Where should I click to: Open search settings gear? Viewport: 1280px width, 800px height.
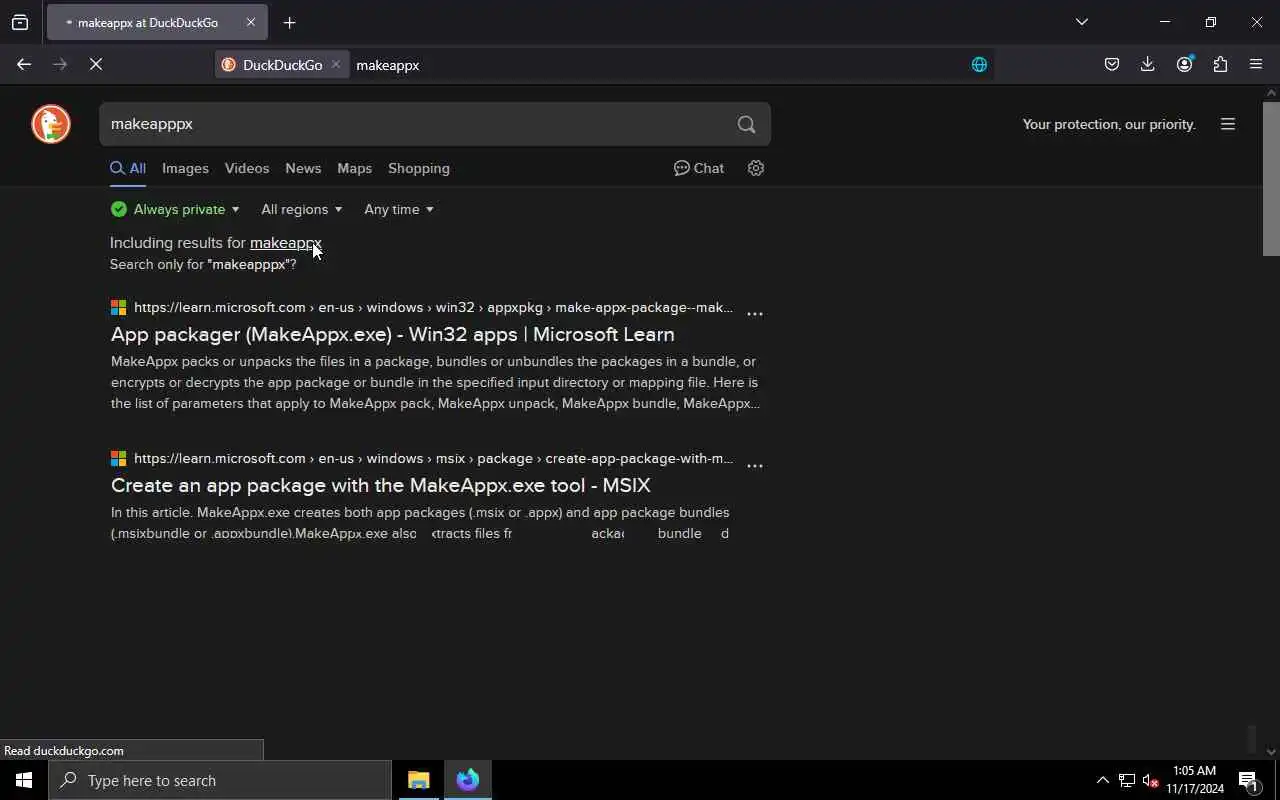tap(756, 168)
